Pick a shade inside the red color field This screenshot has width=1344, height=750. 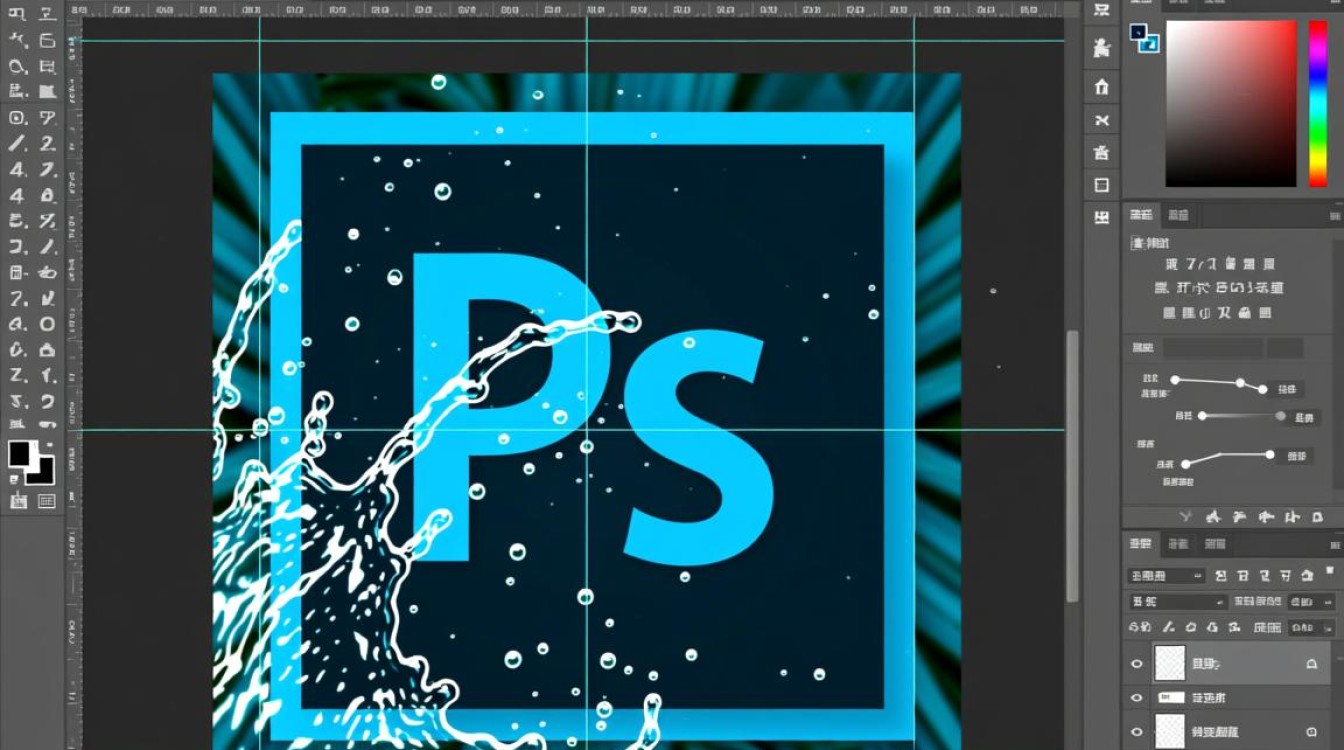(x=1231, y=103)
